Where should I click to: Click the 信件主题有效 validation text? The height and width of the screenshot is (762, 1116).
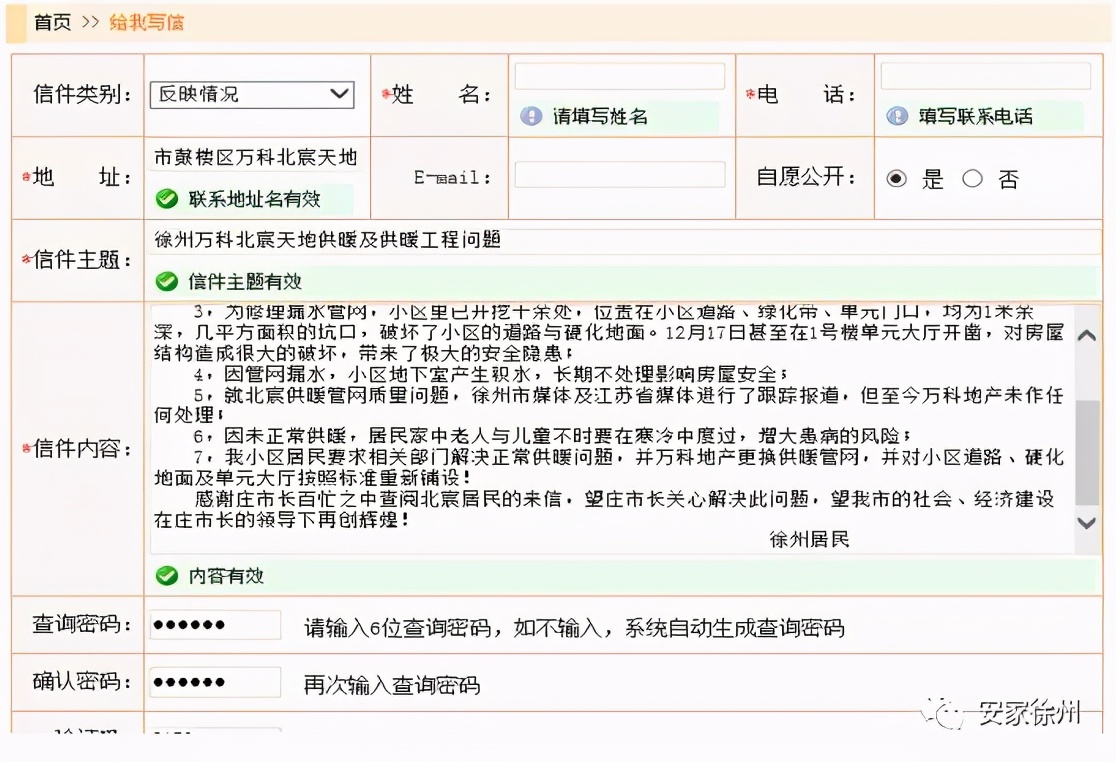coord(245,282)
